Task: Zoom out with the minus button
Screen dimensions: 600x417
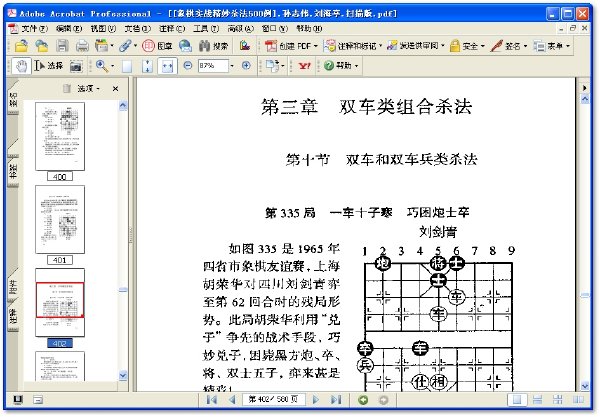Action: [188, 65]
